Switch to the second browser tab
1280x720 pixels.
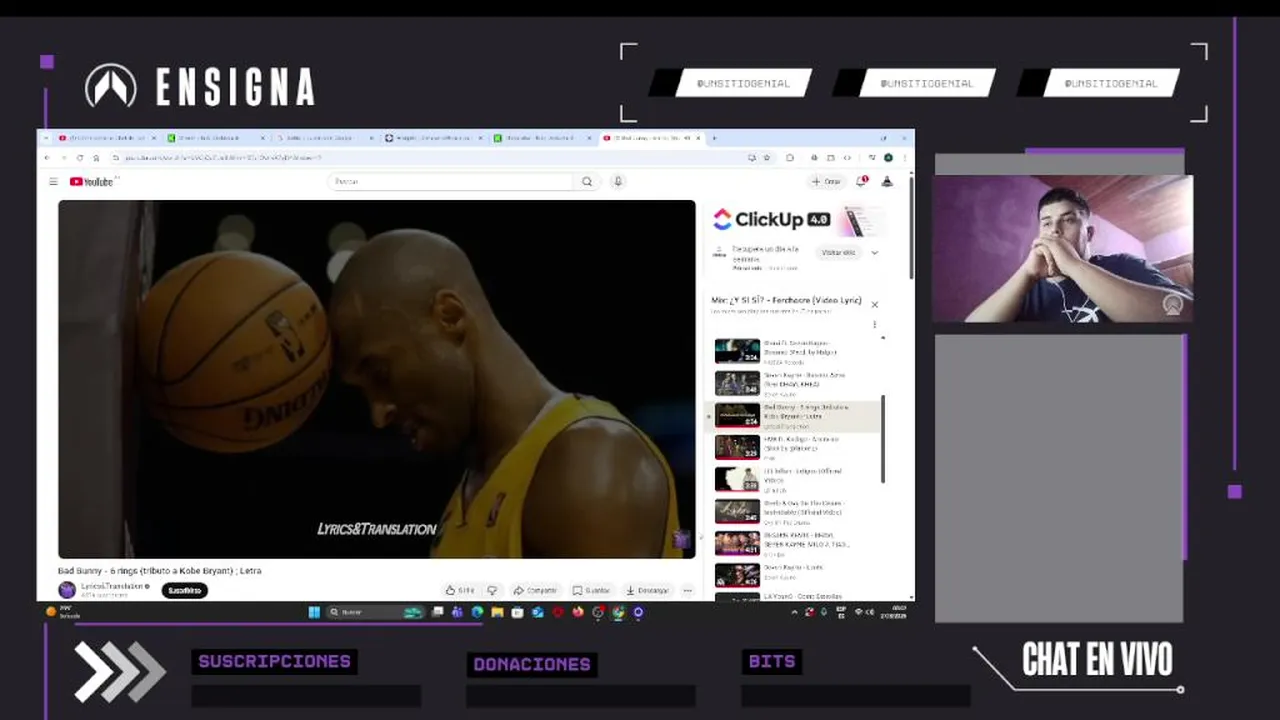pos(216,138)
